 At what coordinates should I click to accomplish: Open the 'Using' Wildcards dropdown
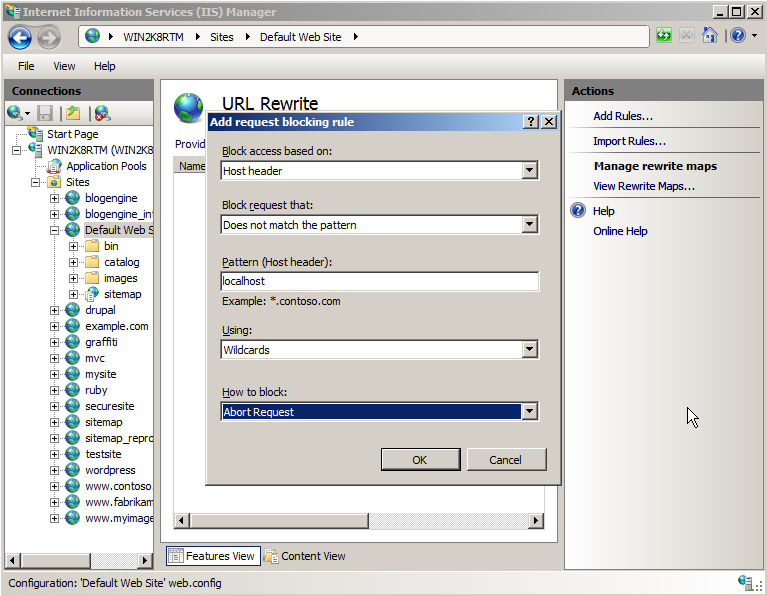pyautogui.click(x=530, y=350)
